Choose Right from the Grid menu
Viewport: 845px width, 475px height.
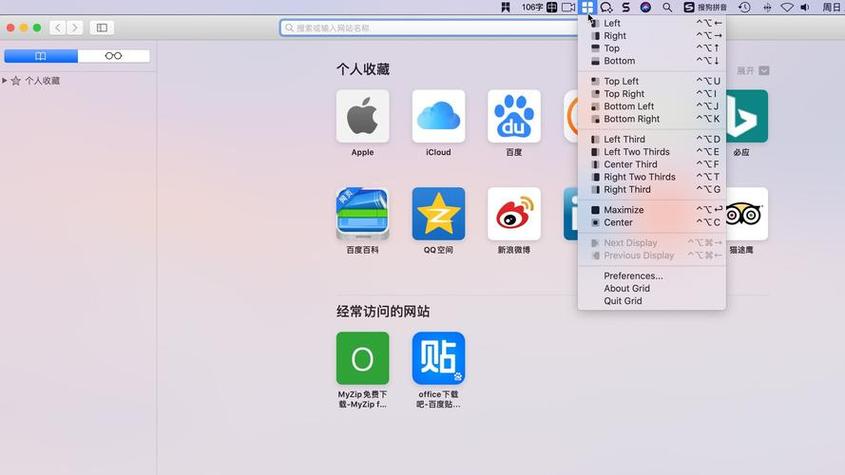[652, 36]
